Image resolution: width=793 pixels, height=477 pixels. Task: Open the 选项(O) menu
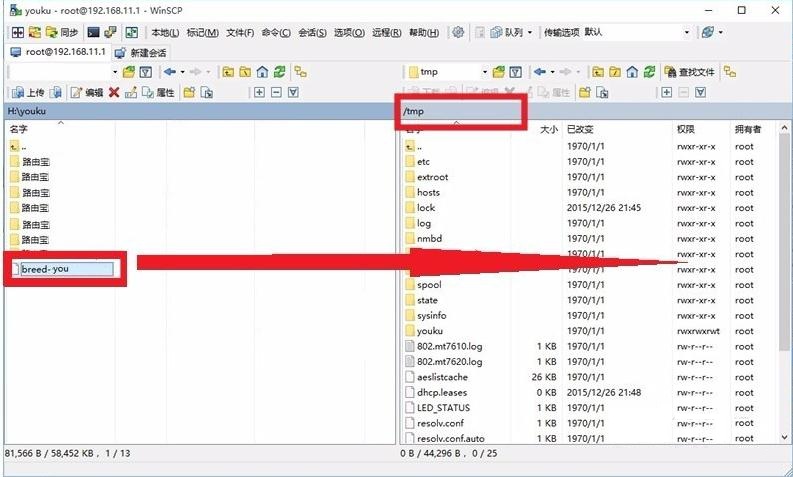(349, 32)
